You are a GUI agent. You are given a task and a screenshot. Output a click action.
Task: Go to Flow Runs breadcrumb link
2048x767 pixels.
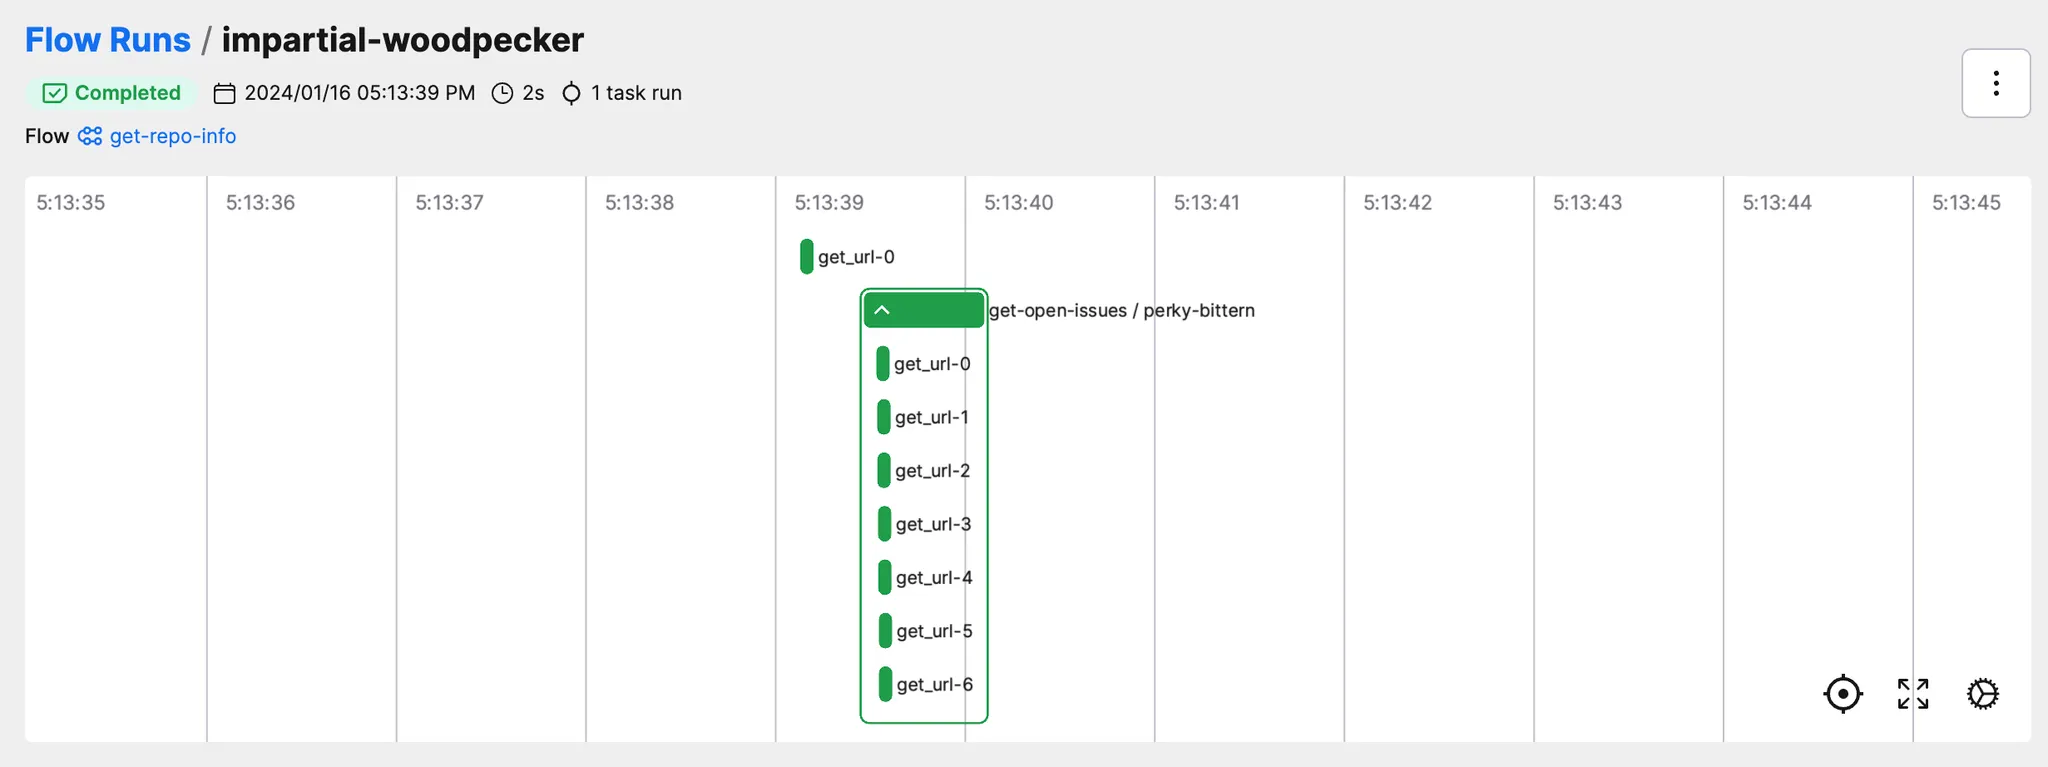[108, 40]
